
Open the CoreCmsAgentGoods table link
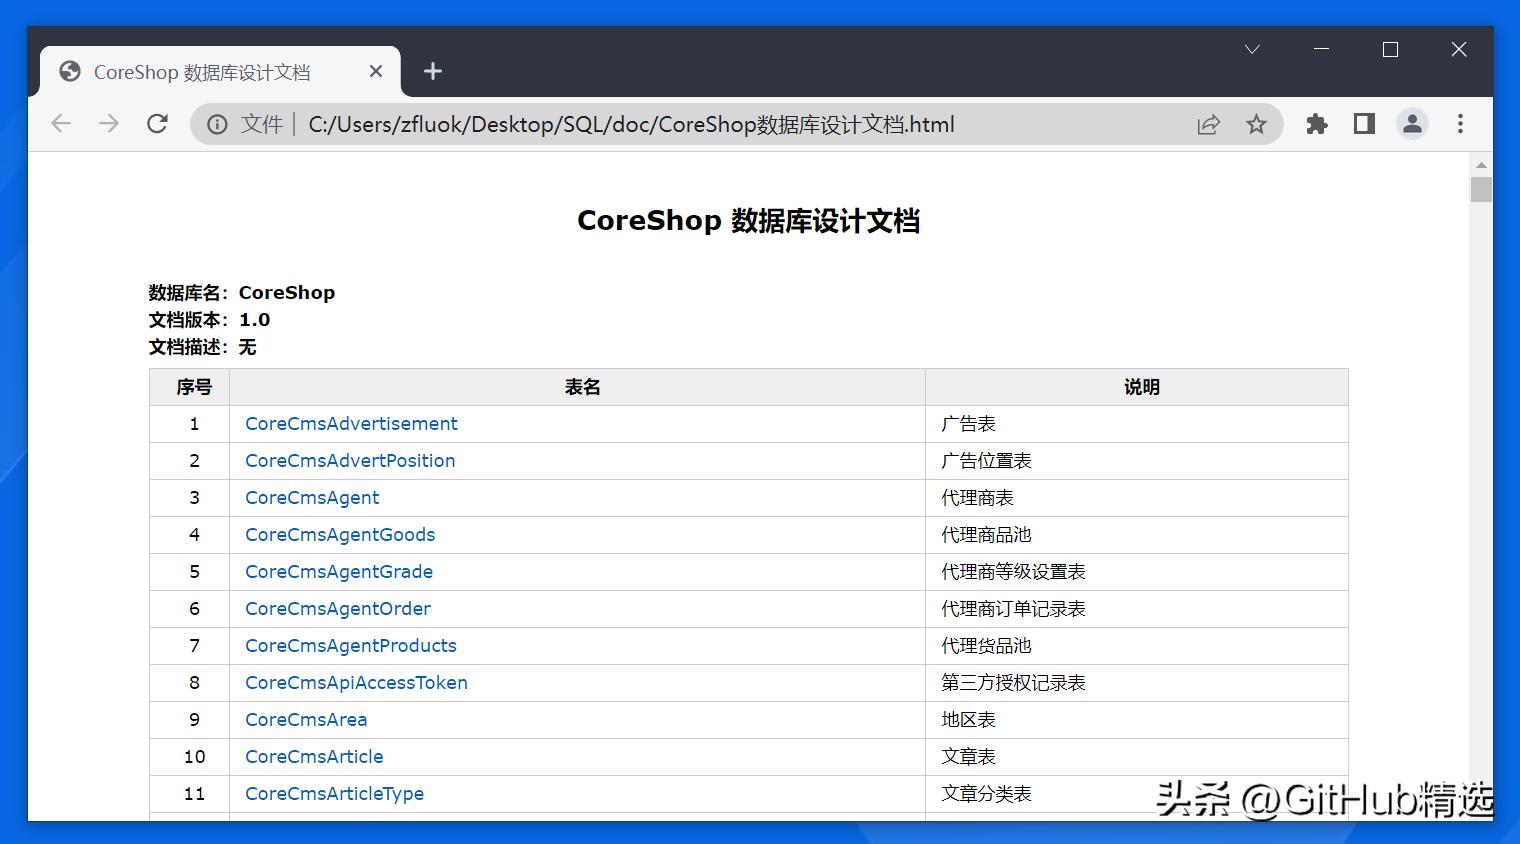[340, 535]
